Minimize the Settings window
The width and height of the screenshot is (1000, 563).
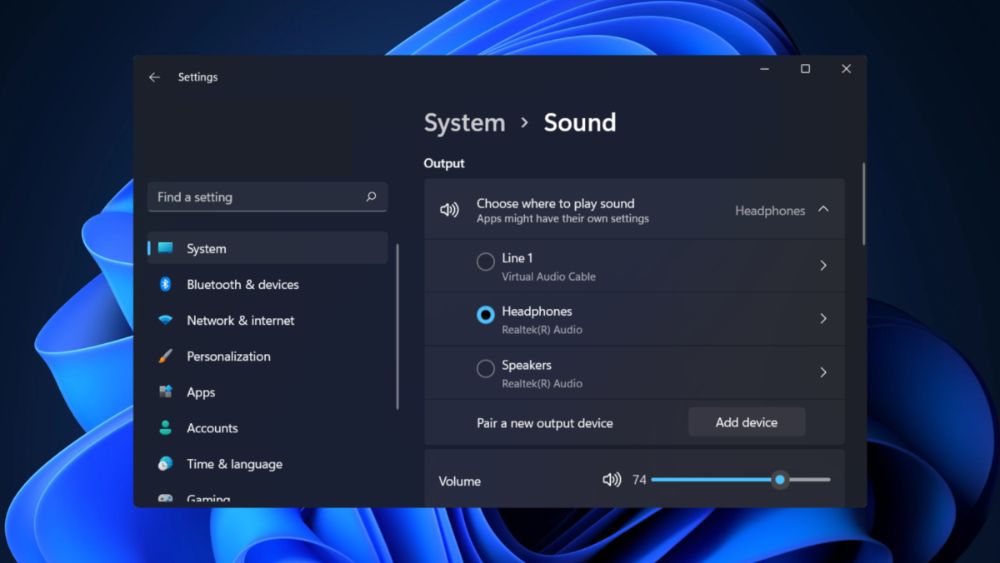coord(765,68)
